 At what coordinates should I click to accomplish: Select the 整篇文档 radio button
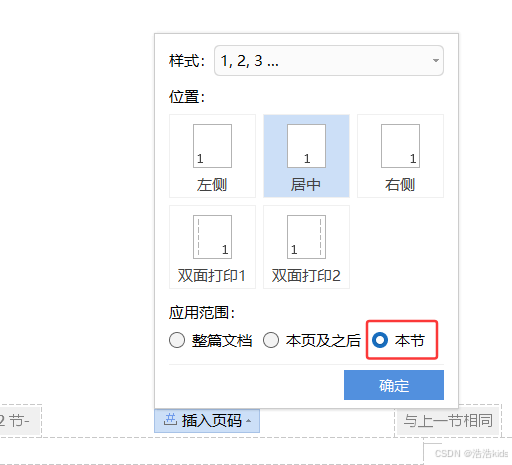pyautogui.click(x=177, y=340)
